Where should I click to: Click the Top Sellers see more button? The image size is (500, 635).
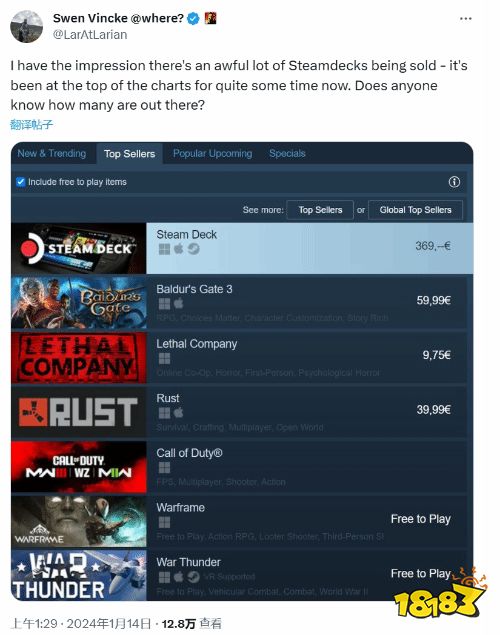coord(320,210)
